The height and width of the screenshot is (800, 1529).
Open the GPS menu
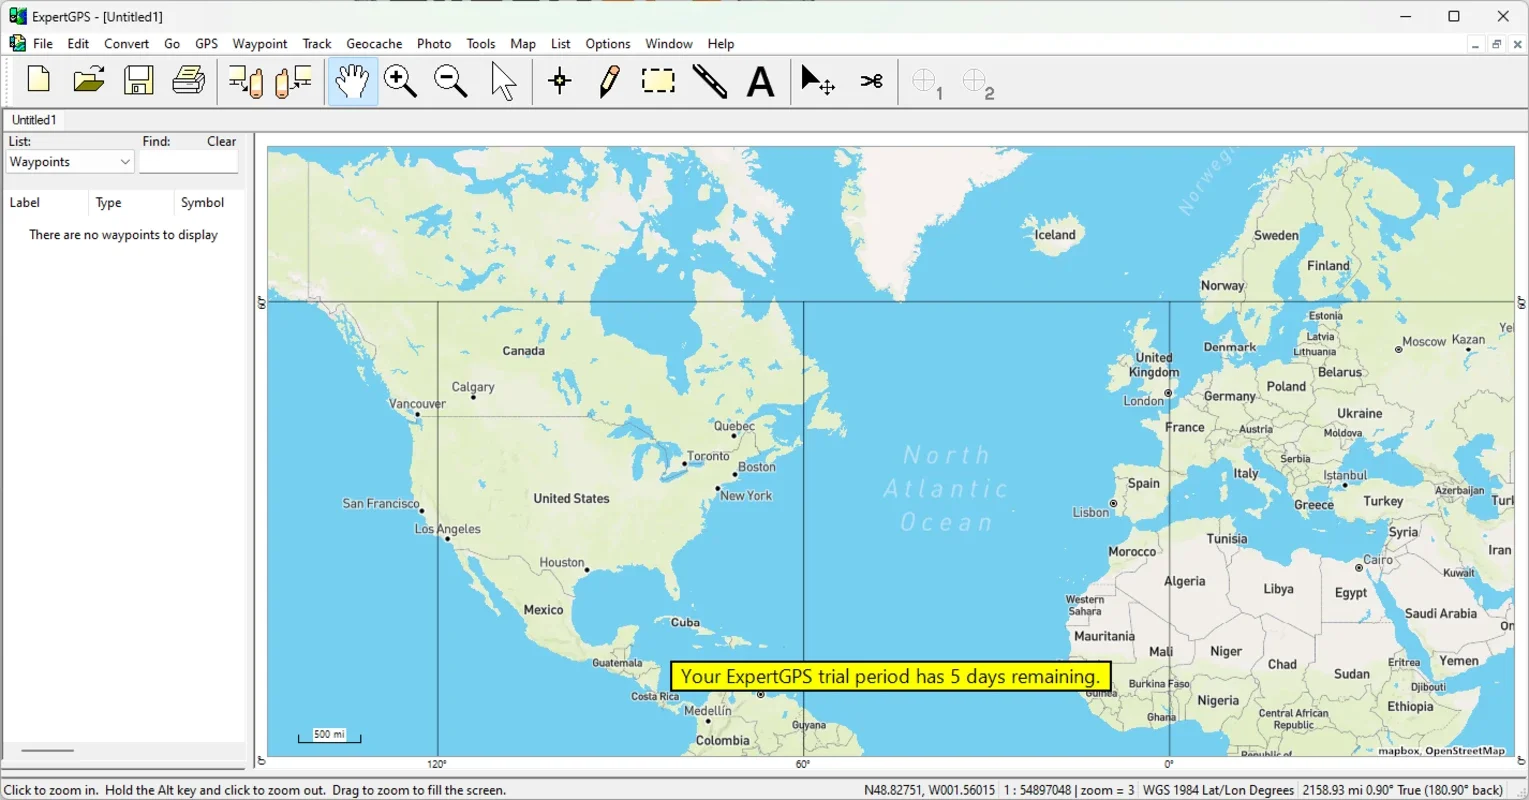(206, 44)
